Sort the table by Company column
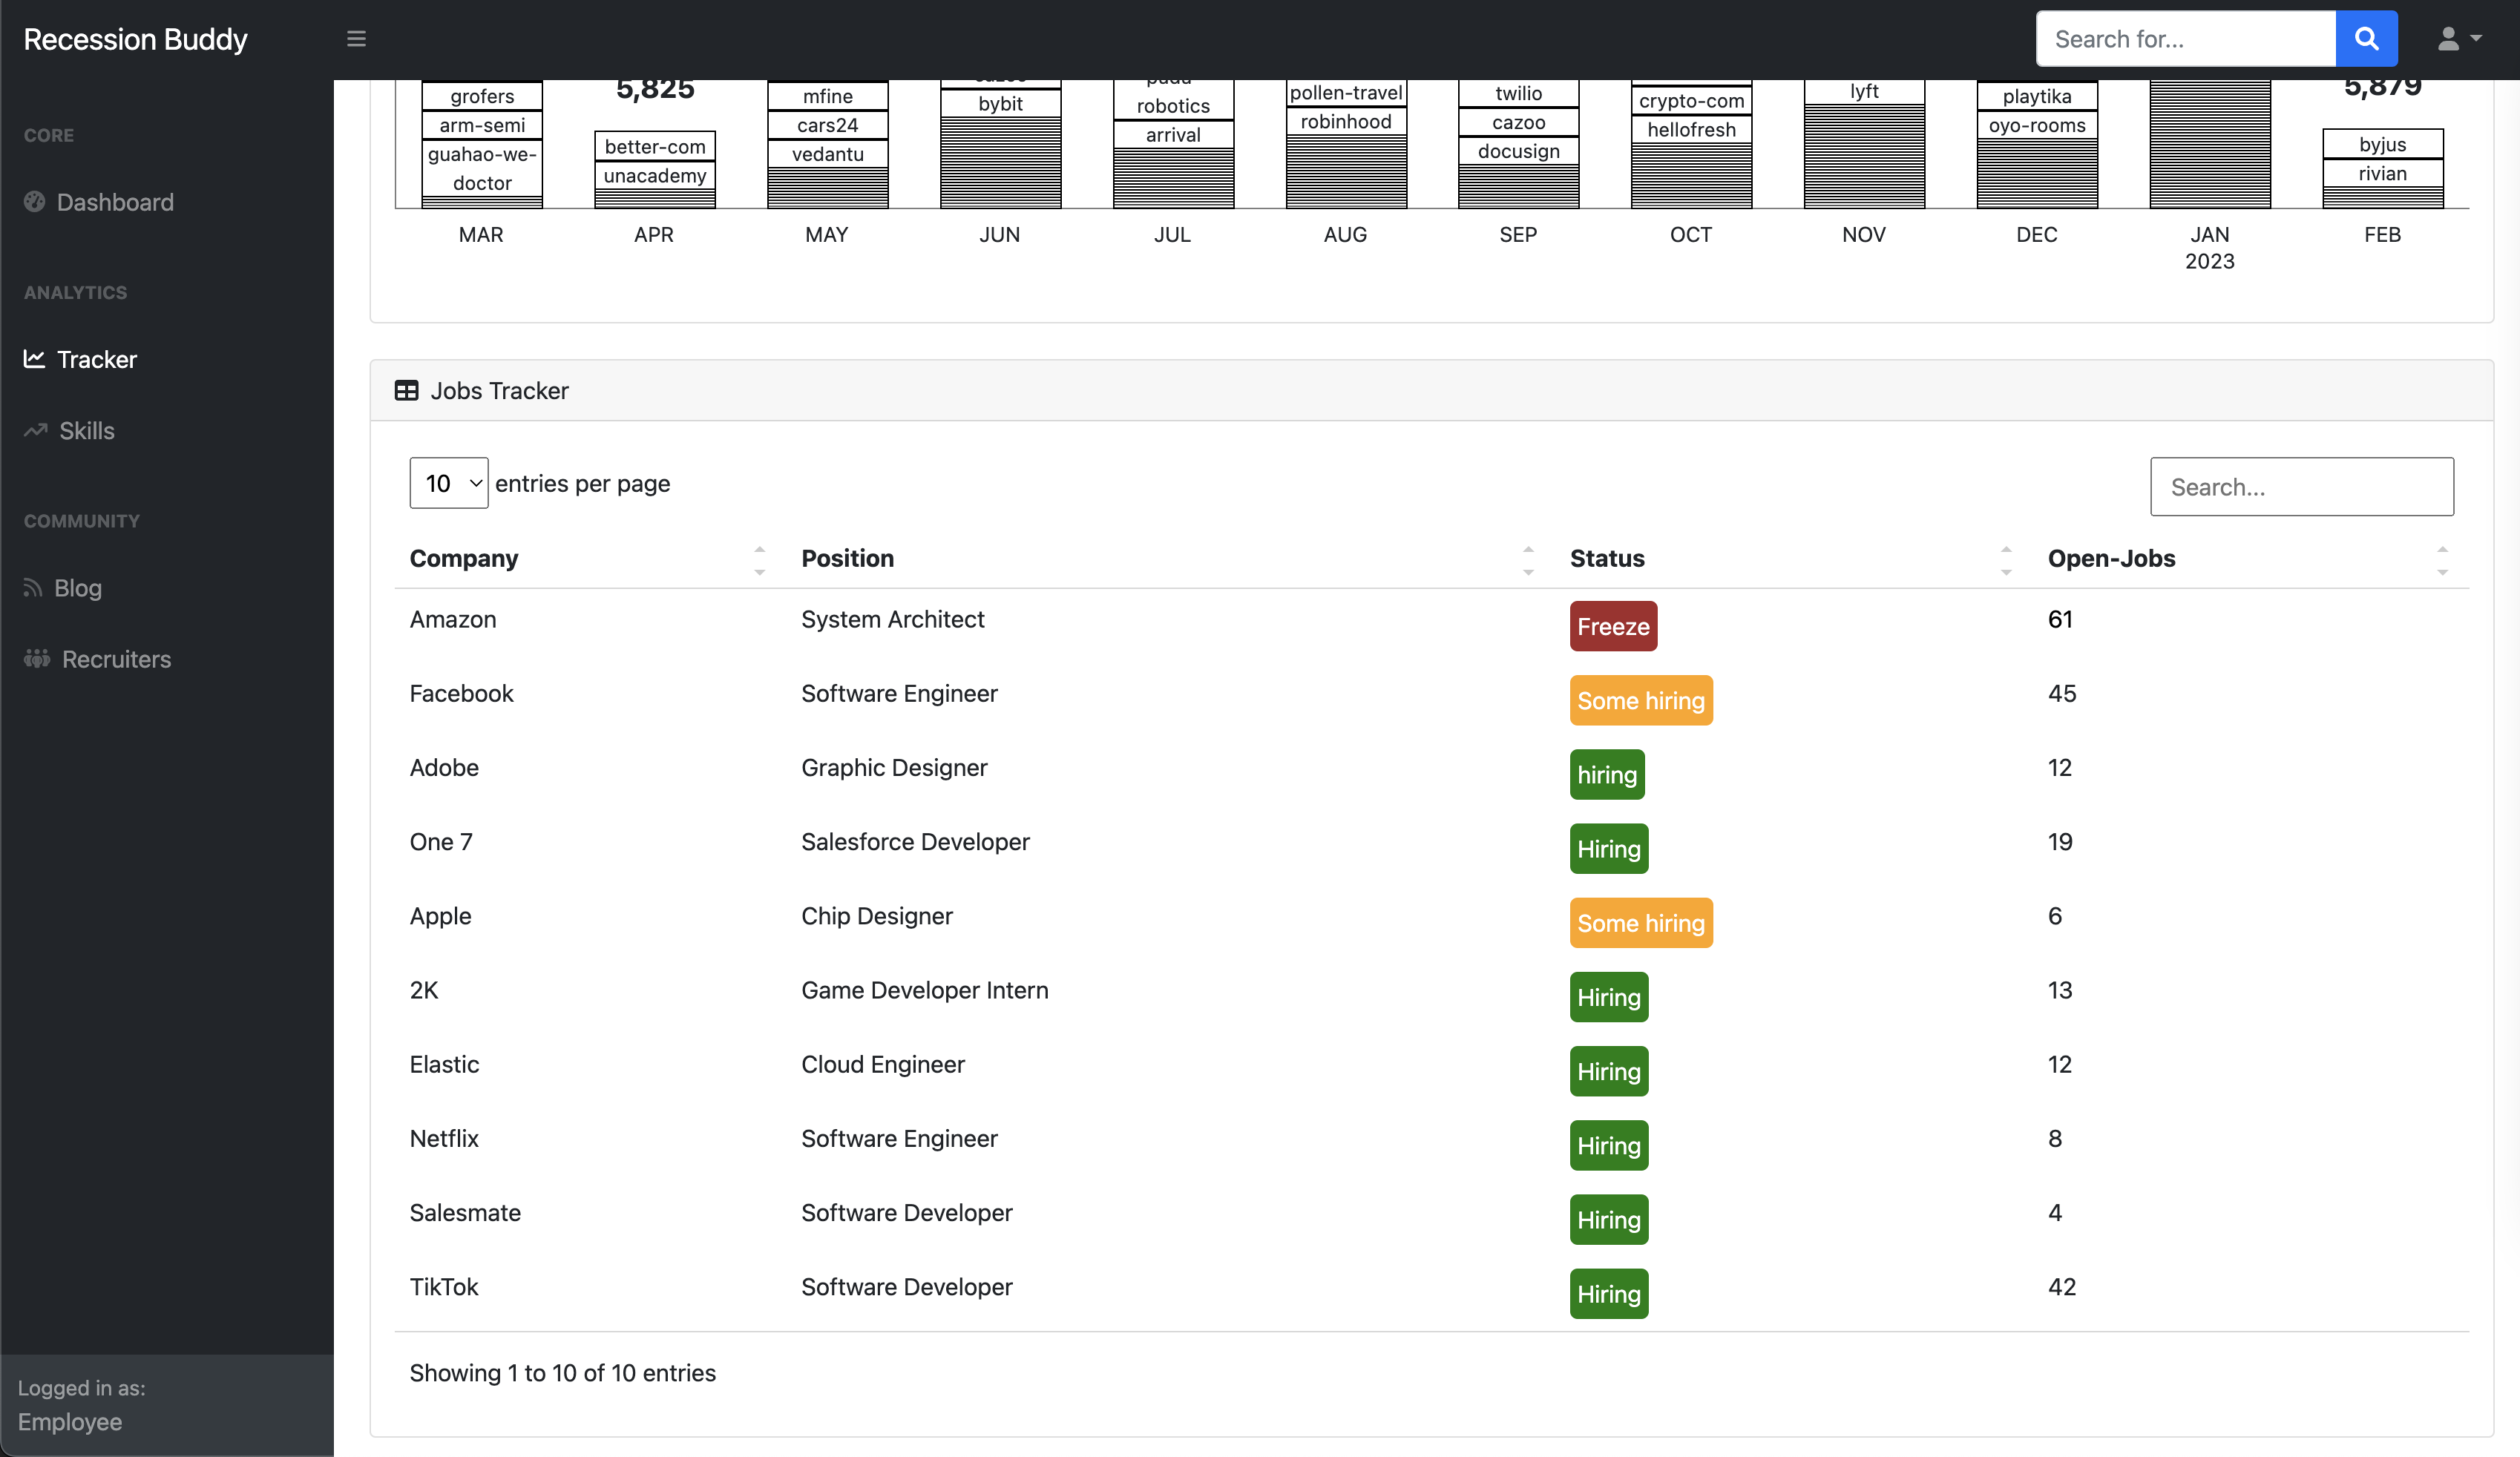2520x1457 pixels. [x=759, y=559]
